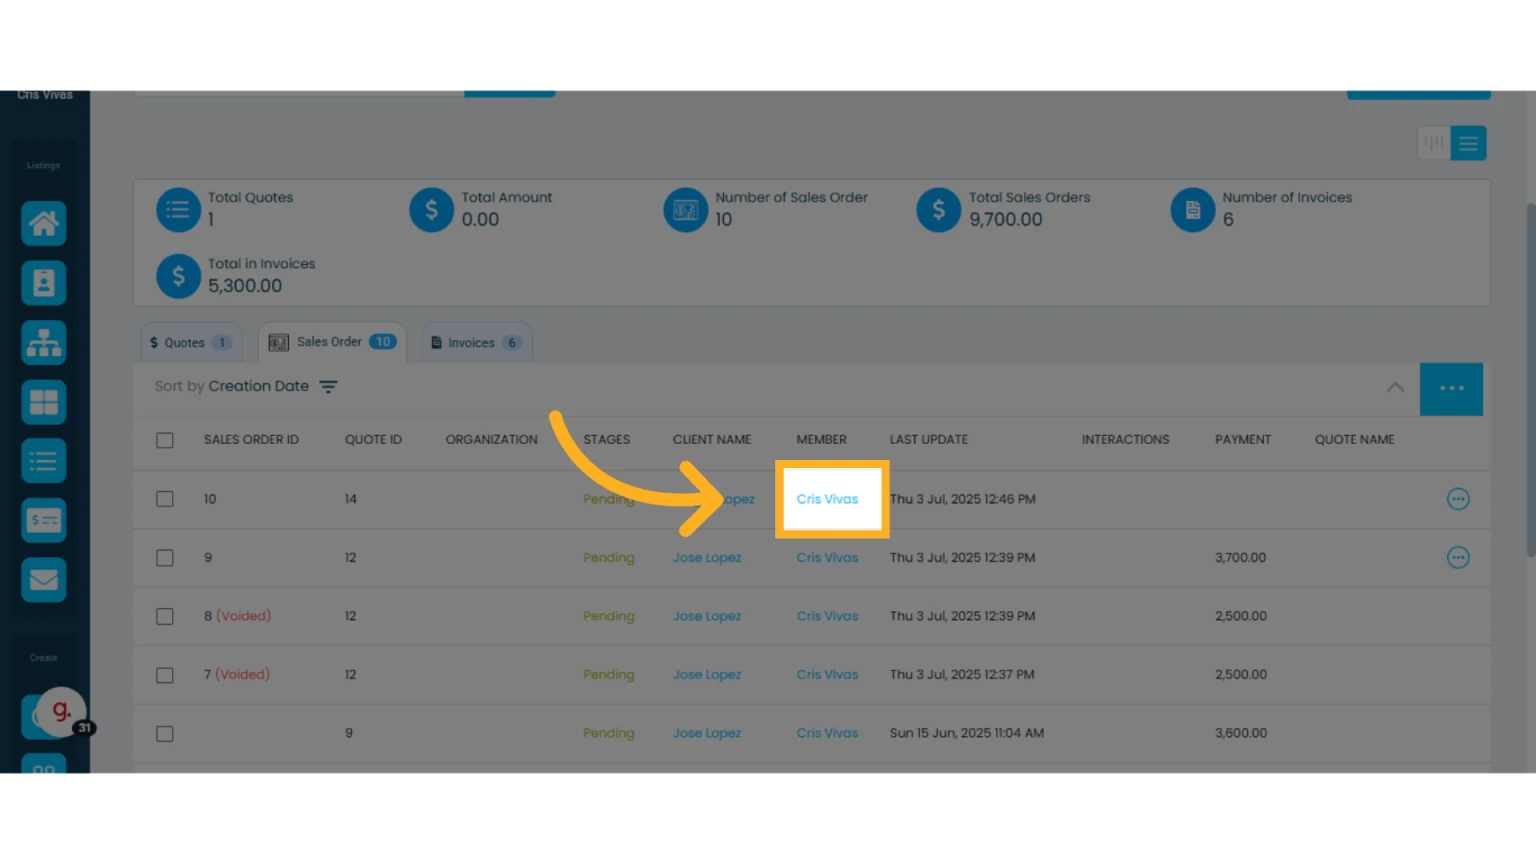Screen dimensions: 1536x864
Task: Click the MEMBER column header
Action: click(821, 440)
